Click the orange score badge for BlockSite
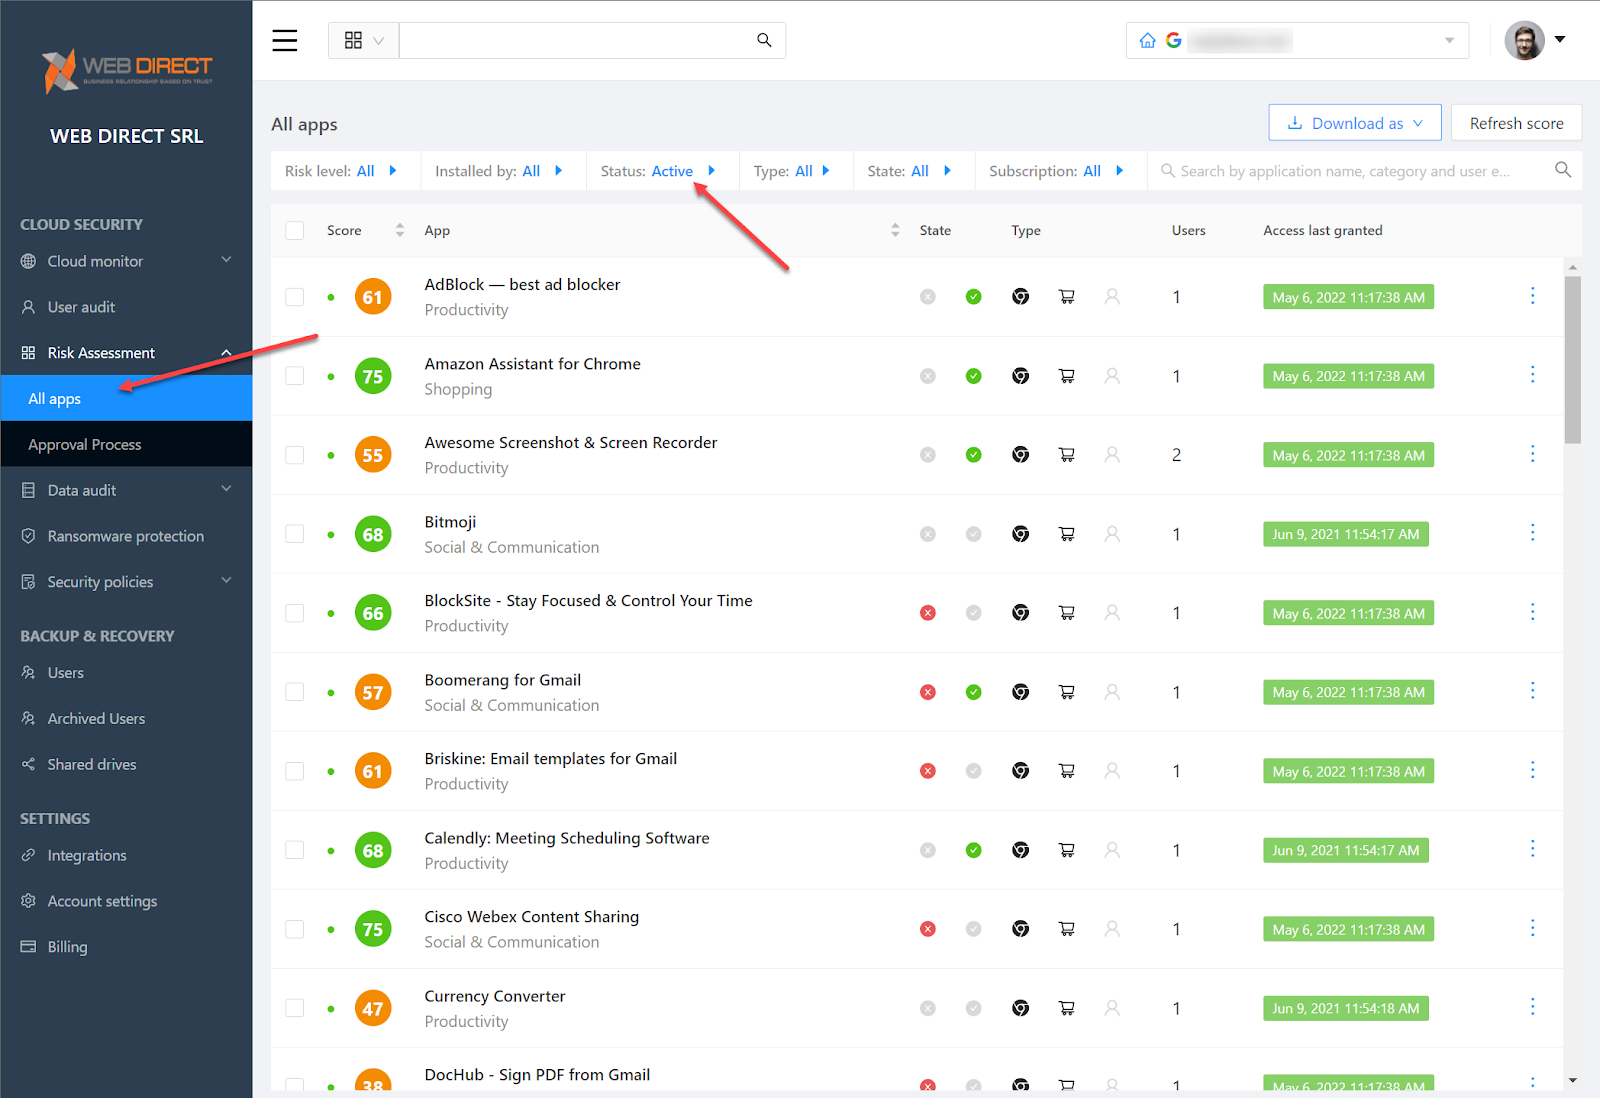 [x=373, y=612]
